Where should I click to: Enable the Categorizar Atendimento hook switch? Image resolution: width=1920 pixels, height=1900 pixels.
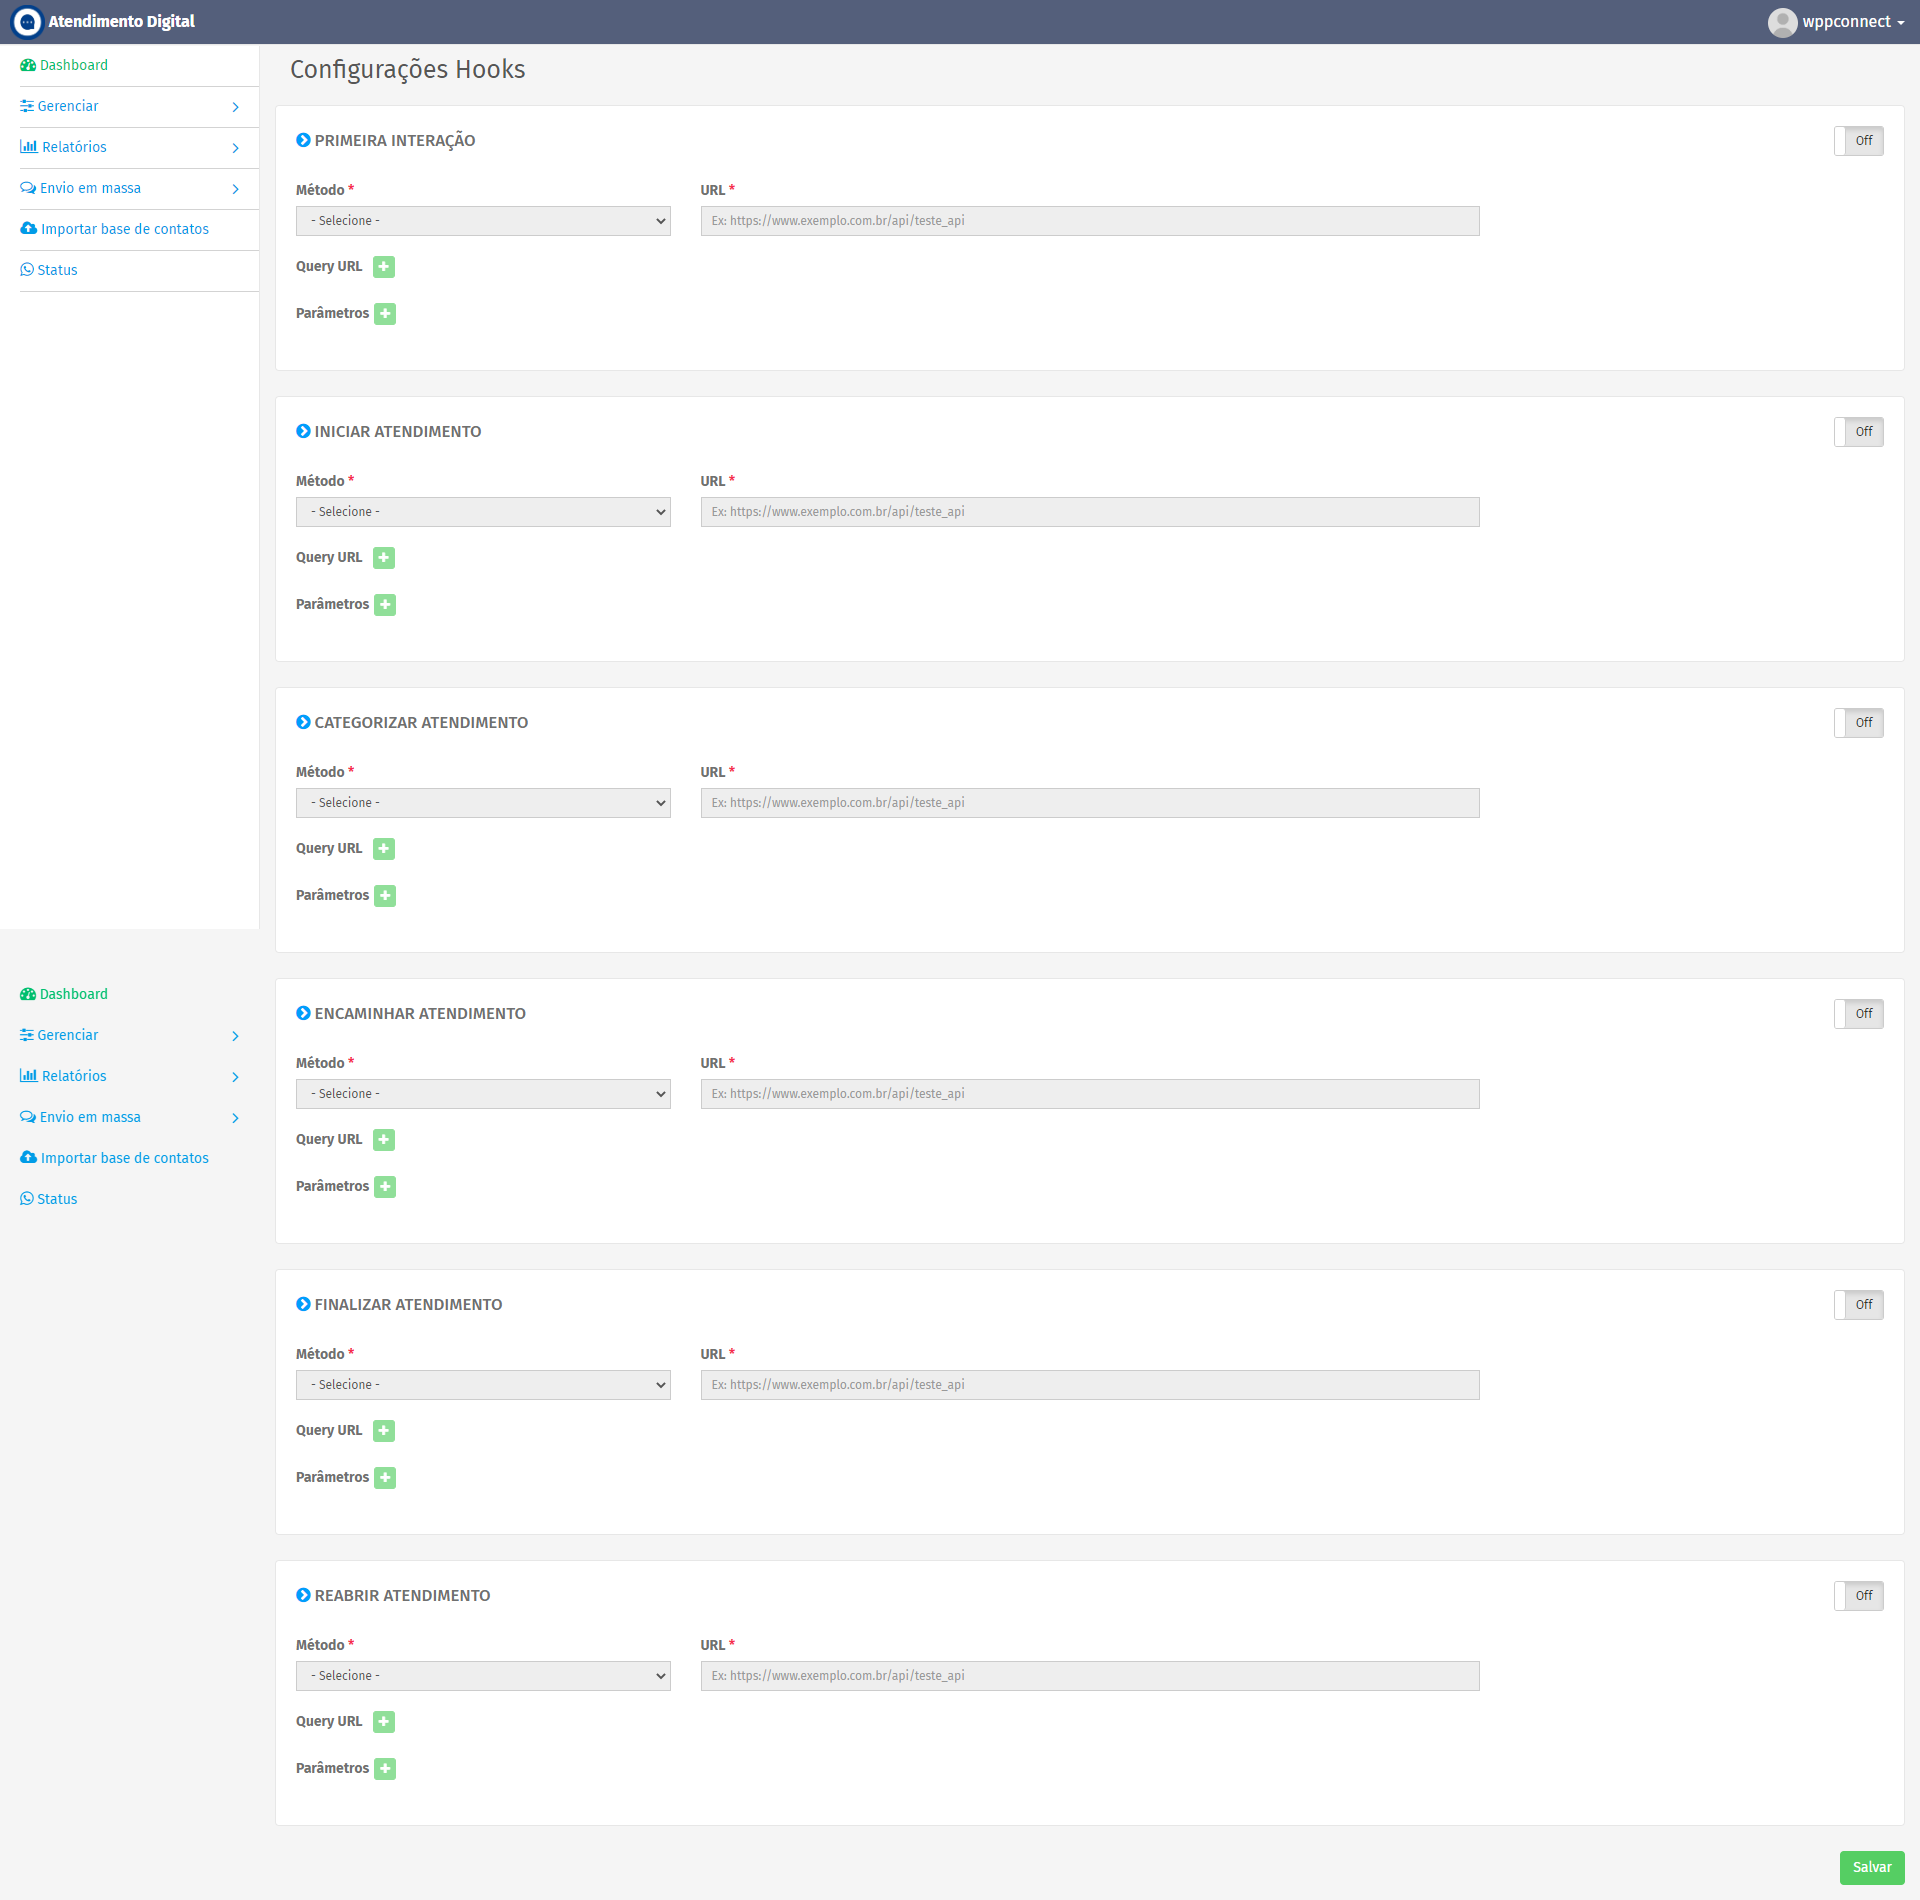[1859, 723]
